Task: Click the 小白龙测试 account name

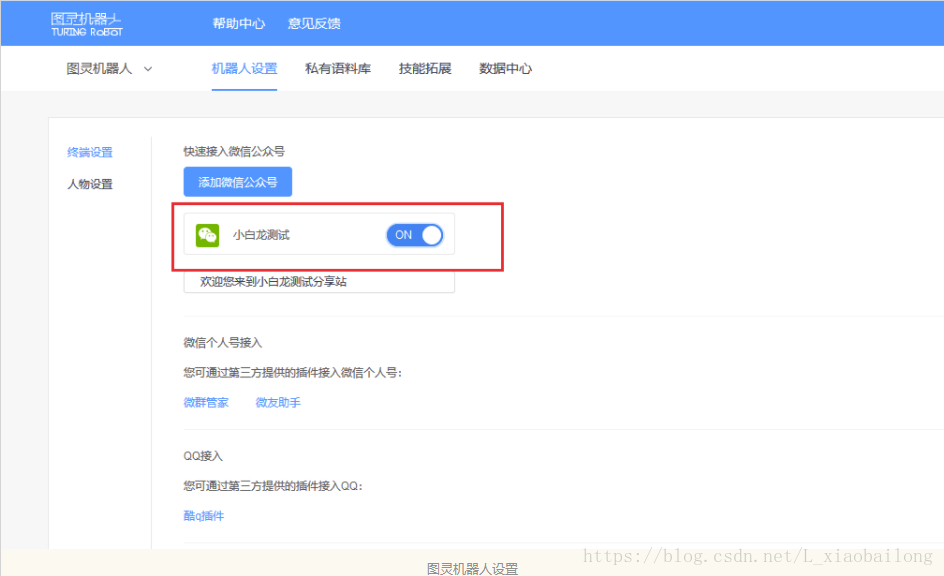Action: [261, 235]
